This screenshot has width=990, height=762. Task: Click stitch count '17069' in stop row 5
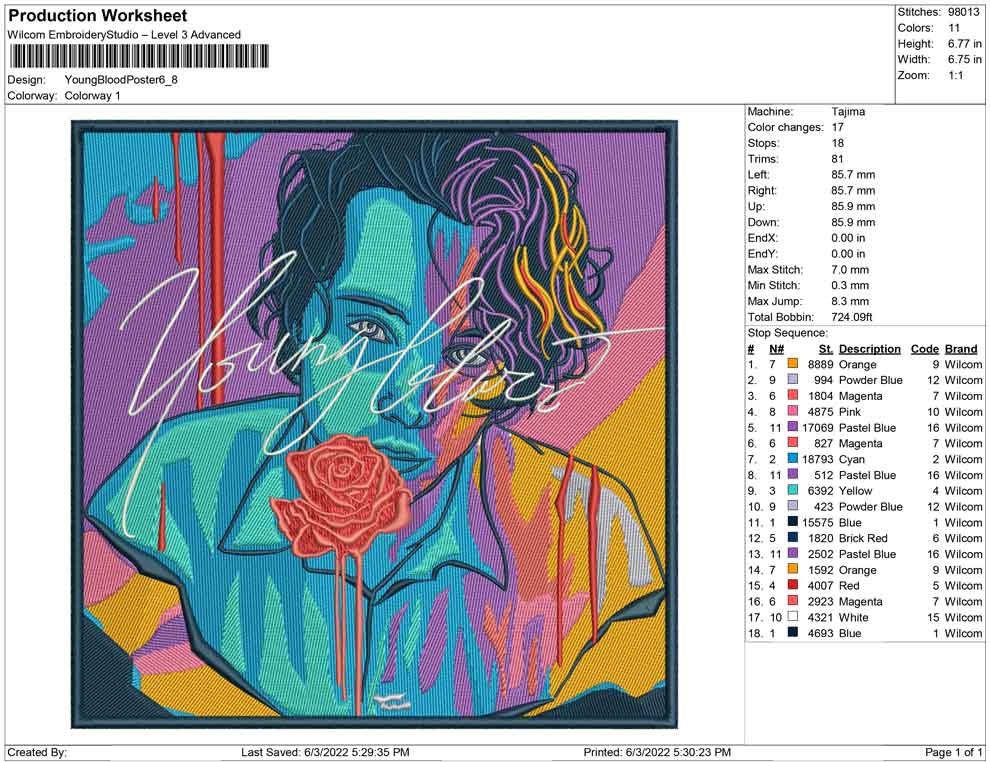[x=818, y=427]
